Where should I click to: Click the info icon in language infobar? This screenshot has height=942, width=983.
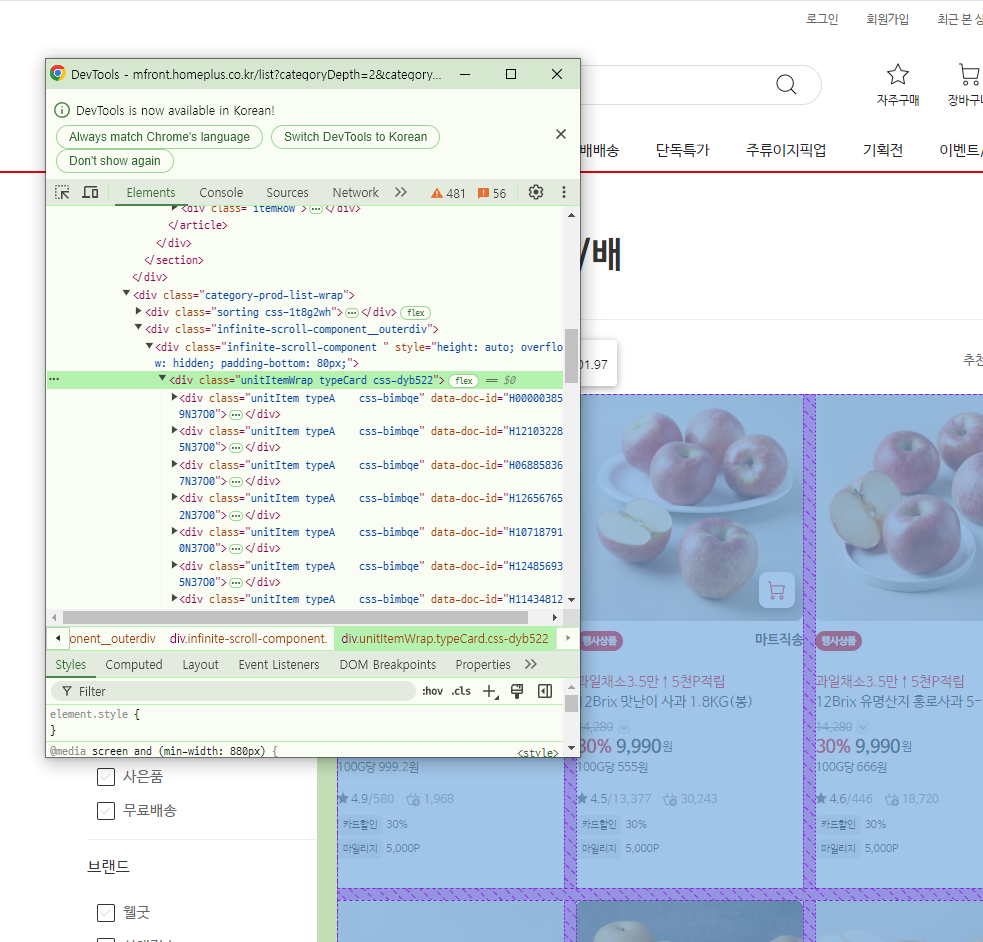pyautogui.click(x=62, y=110)
